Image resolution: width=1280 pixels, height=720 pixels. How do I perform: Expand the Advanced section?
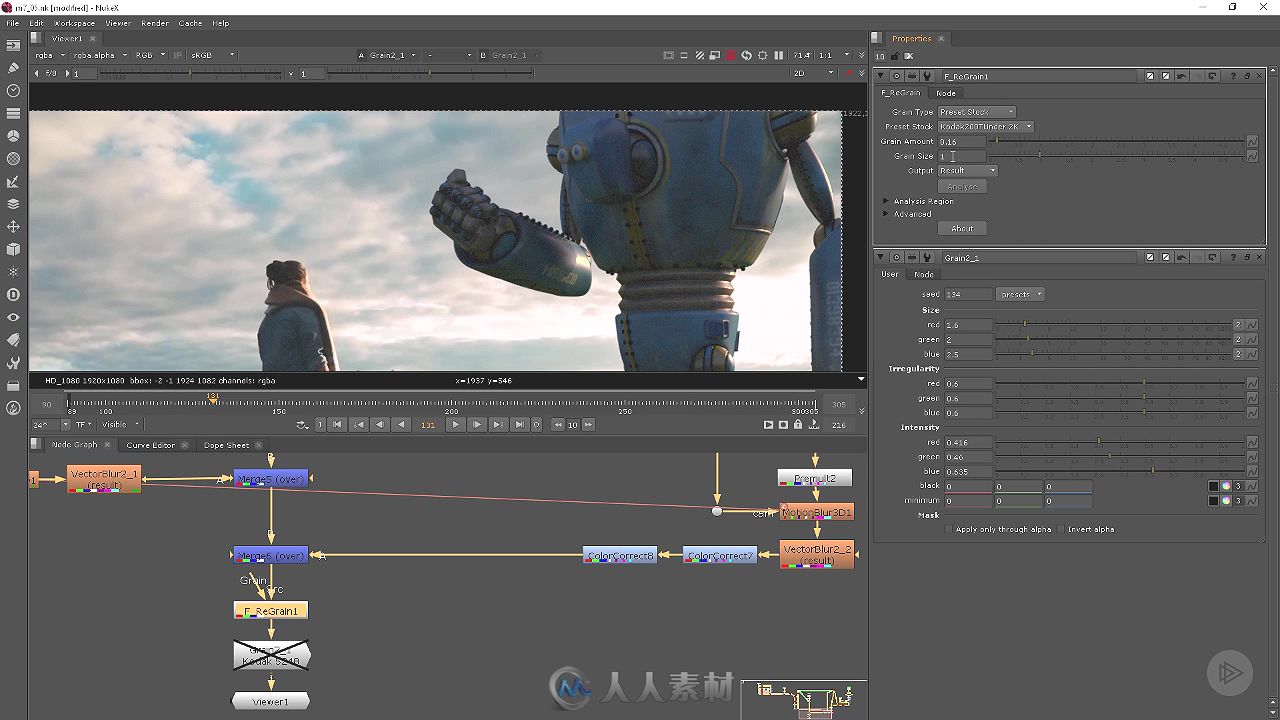(x=886, y=214)
